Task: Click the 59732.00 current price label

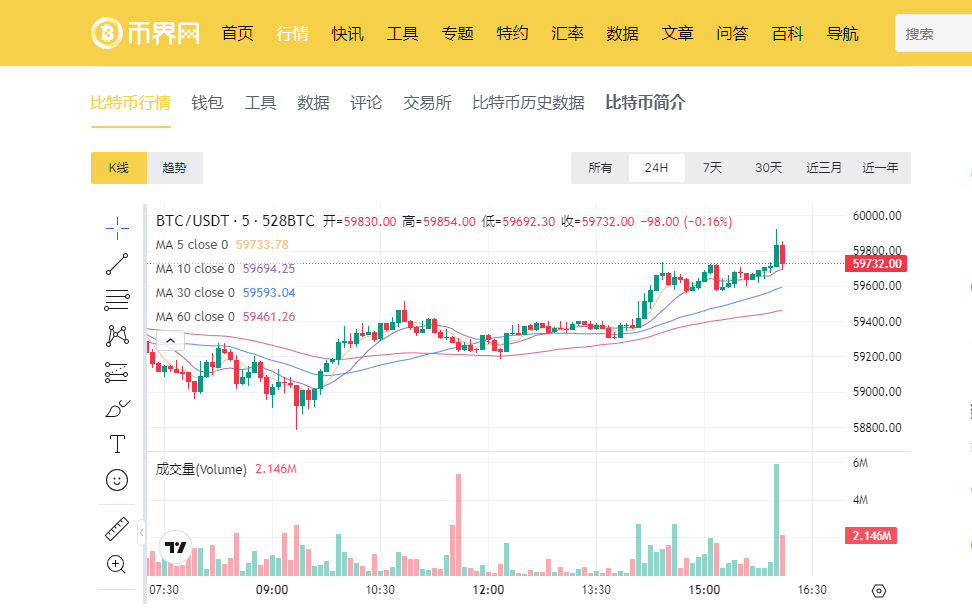Action: pos(876,264)
